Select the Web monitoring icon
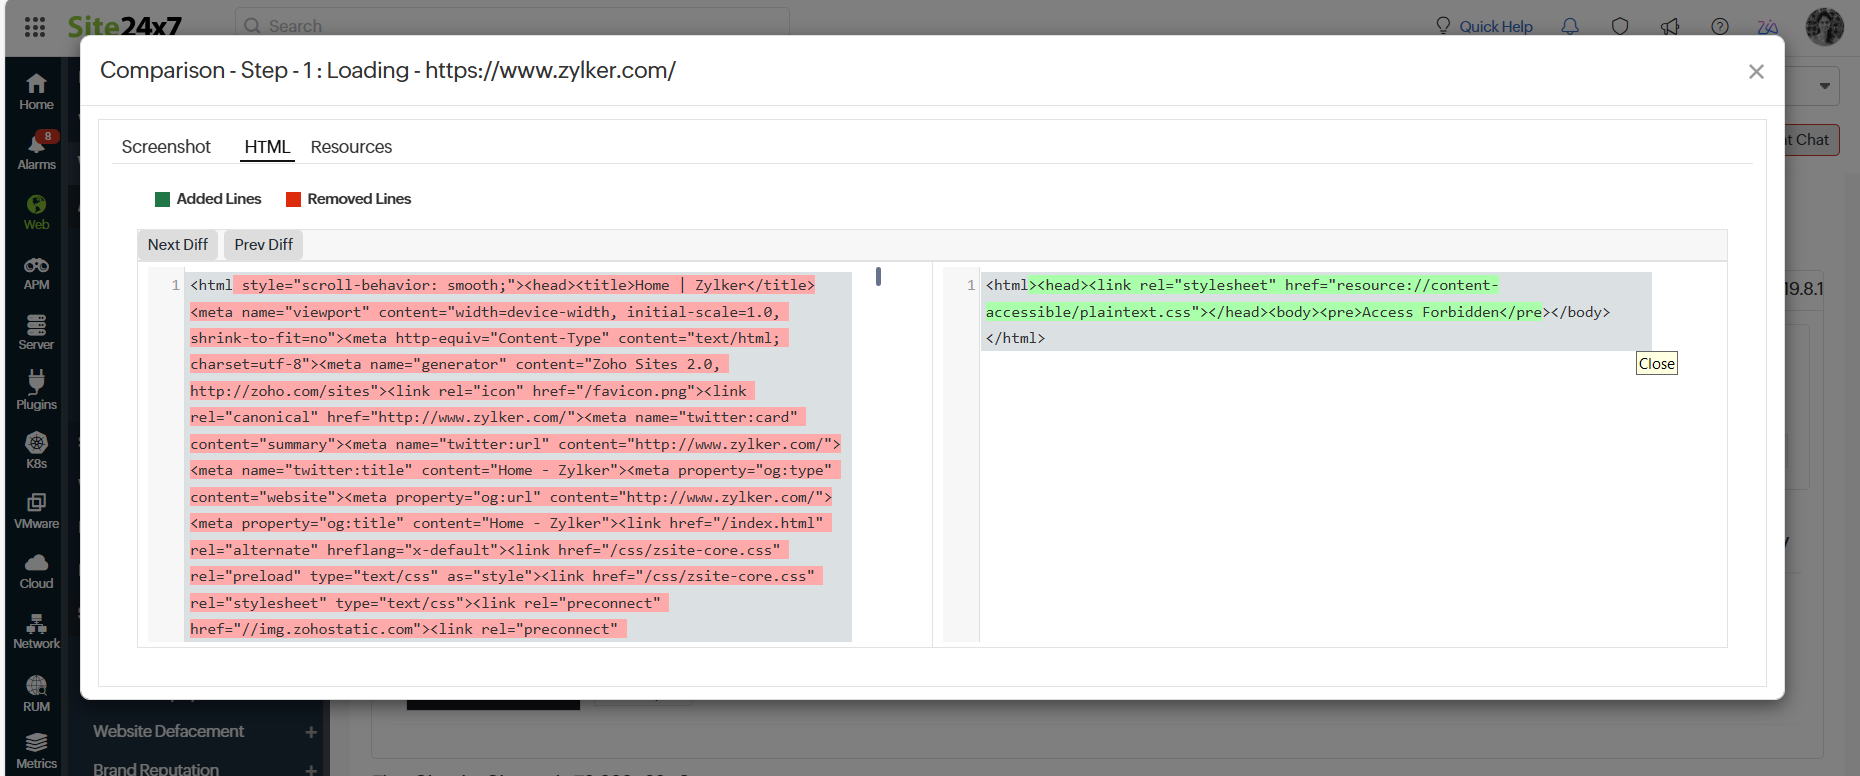This screenshot has height=776, width=1860. [36, 211]
